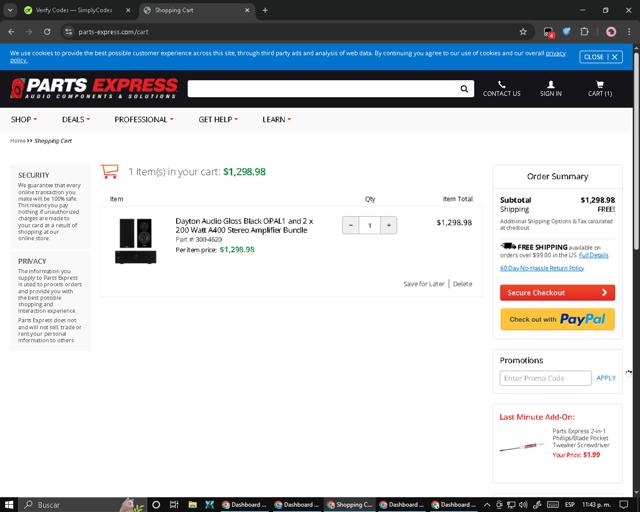Open volume control in system tray

coord(523,505)
